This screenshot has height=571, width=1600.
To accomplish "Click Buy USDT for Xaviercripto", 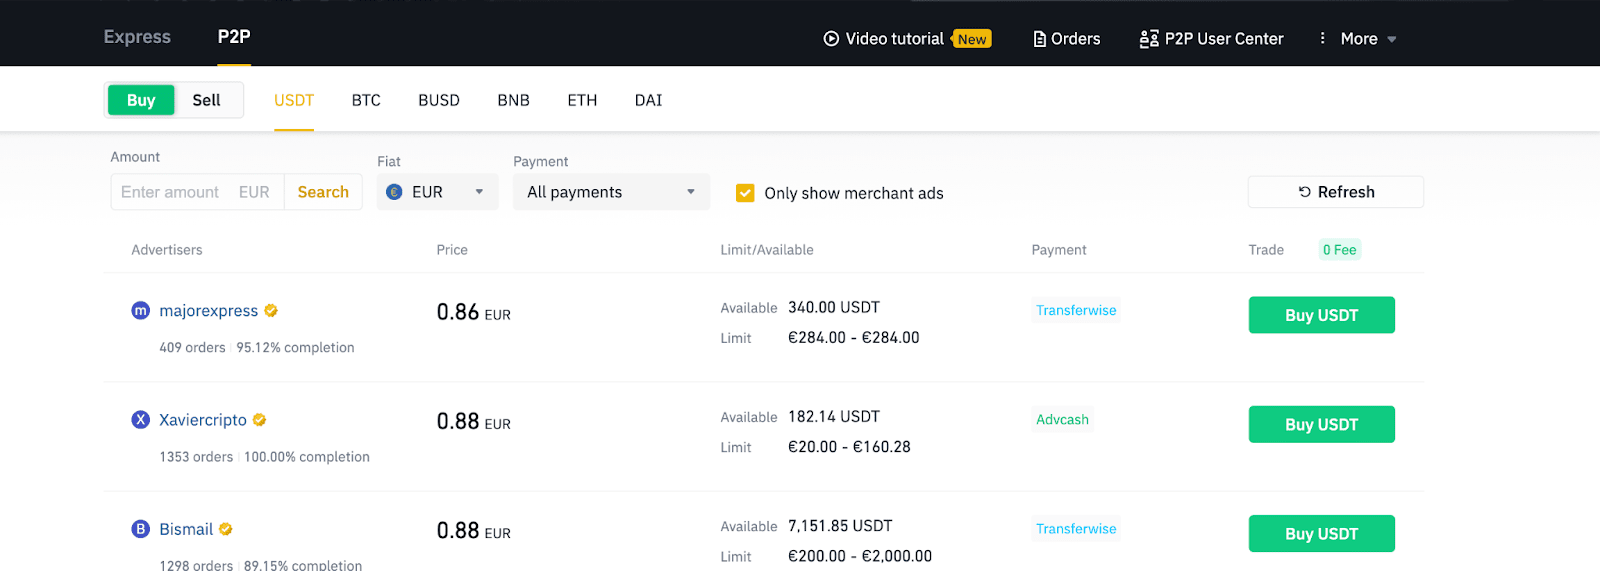I will 1321,424.
